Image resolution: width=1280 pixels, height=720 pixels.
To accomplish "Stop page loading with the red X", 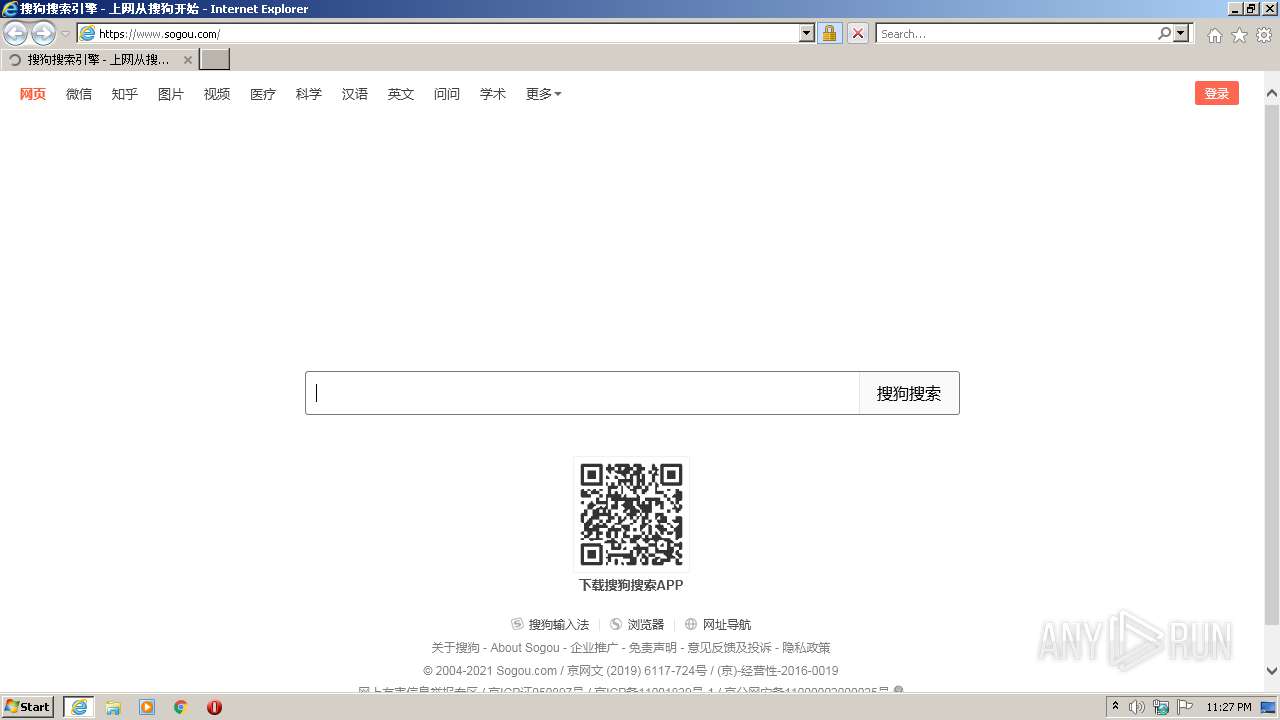I will [858, 34].
